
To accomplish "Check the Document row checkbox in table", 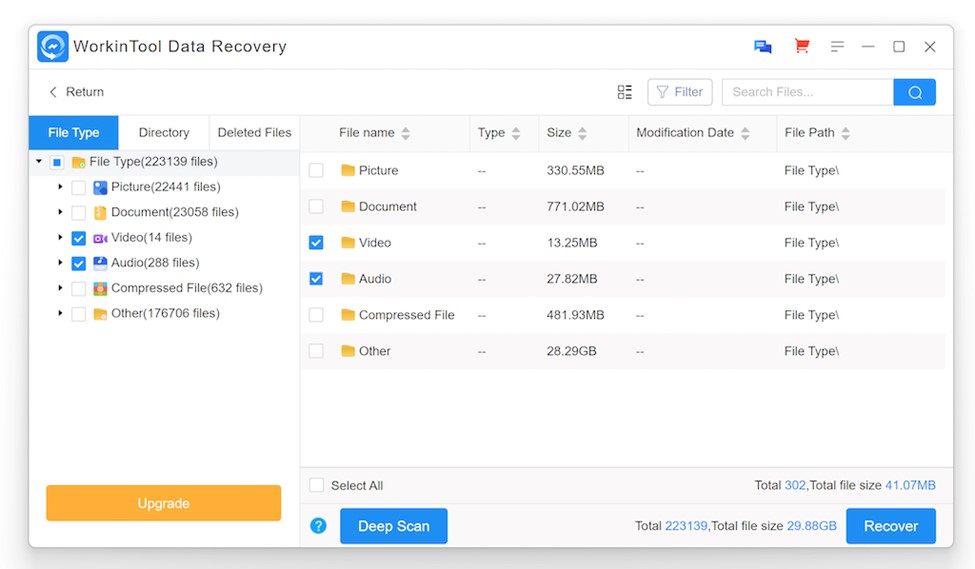I will [316, 206].
